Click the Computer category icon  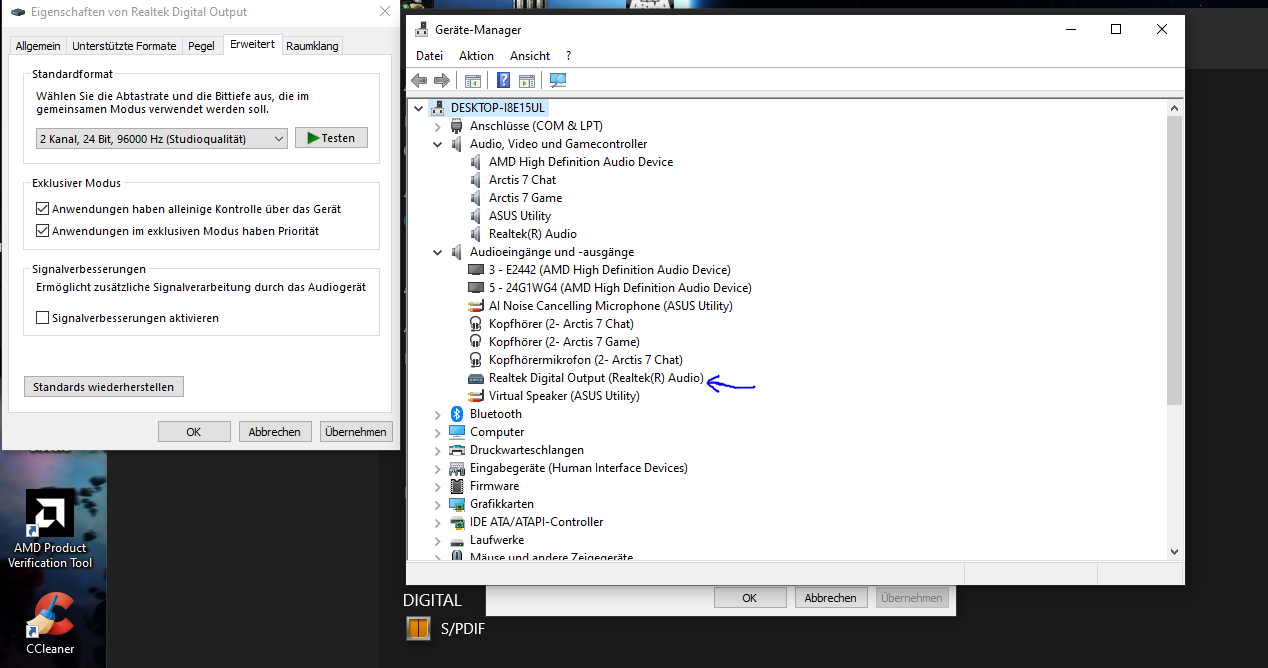pos(457,432)
